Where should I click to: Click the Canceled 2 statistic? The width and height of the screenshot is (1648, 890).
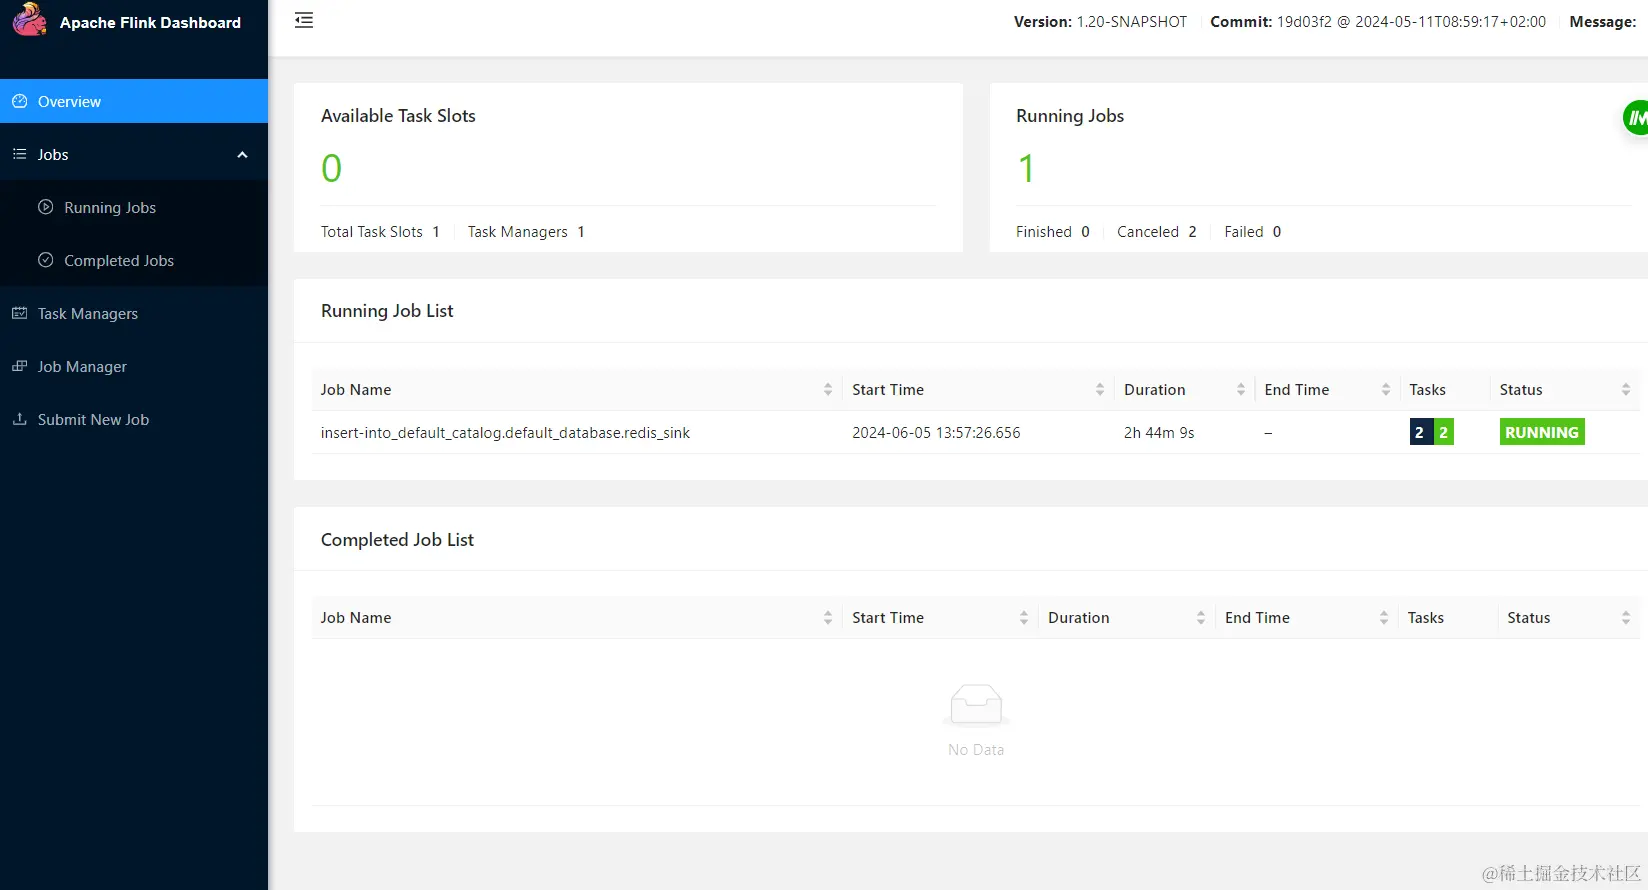1157,232
